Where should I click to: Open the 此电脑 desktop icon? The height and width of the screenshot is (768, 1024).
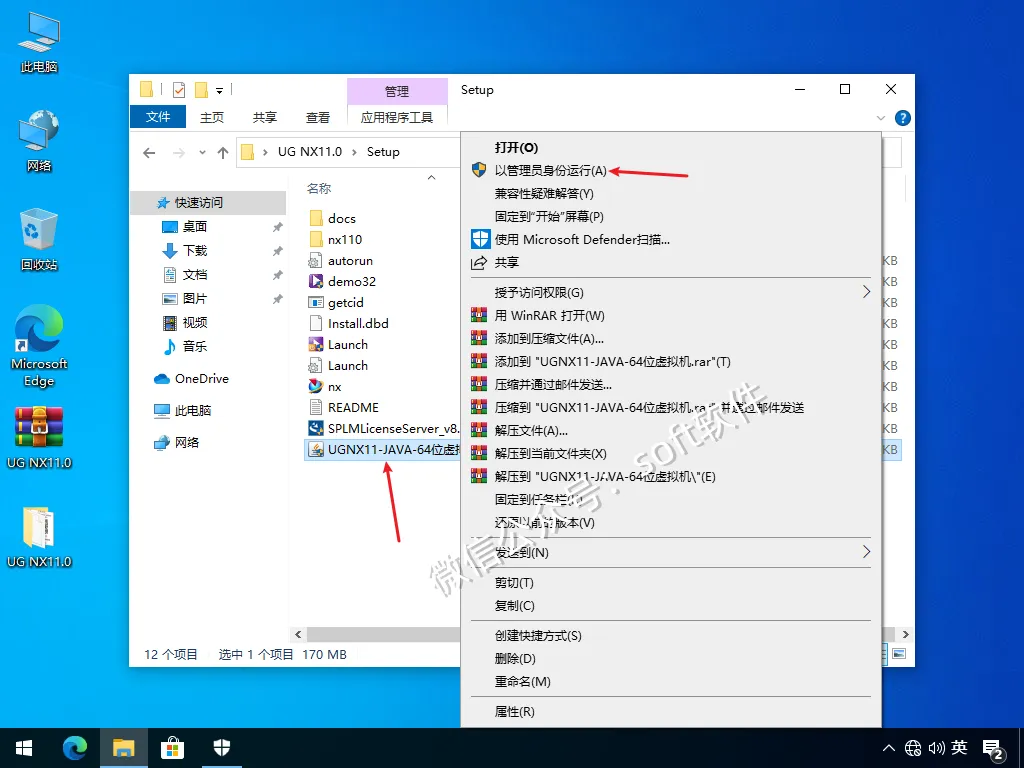(x=39, y=42)
